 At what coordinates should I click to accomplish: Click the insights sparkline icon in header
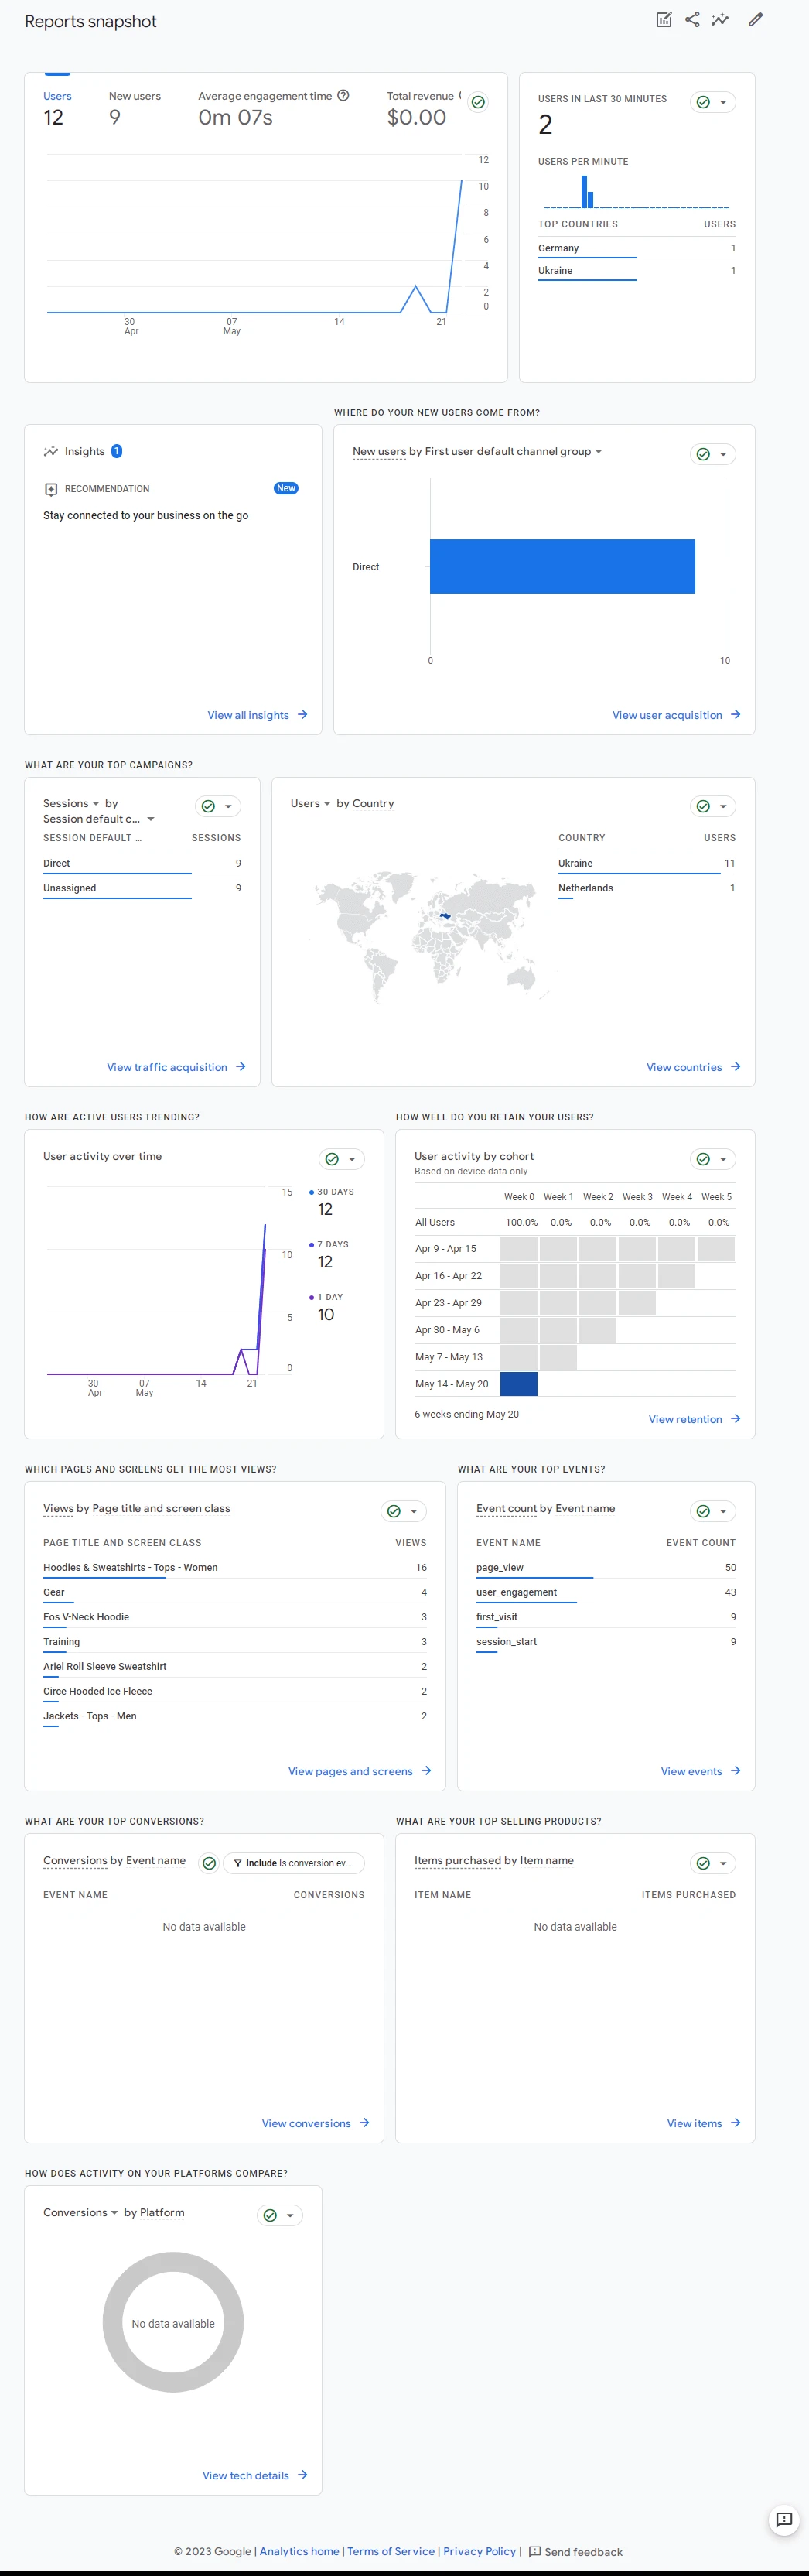[720, 20]
